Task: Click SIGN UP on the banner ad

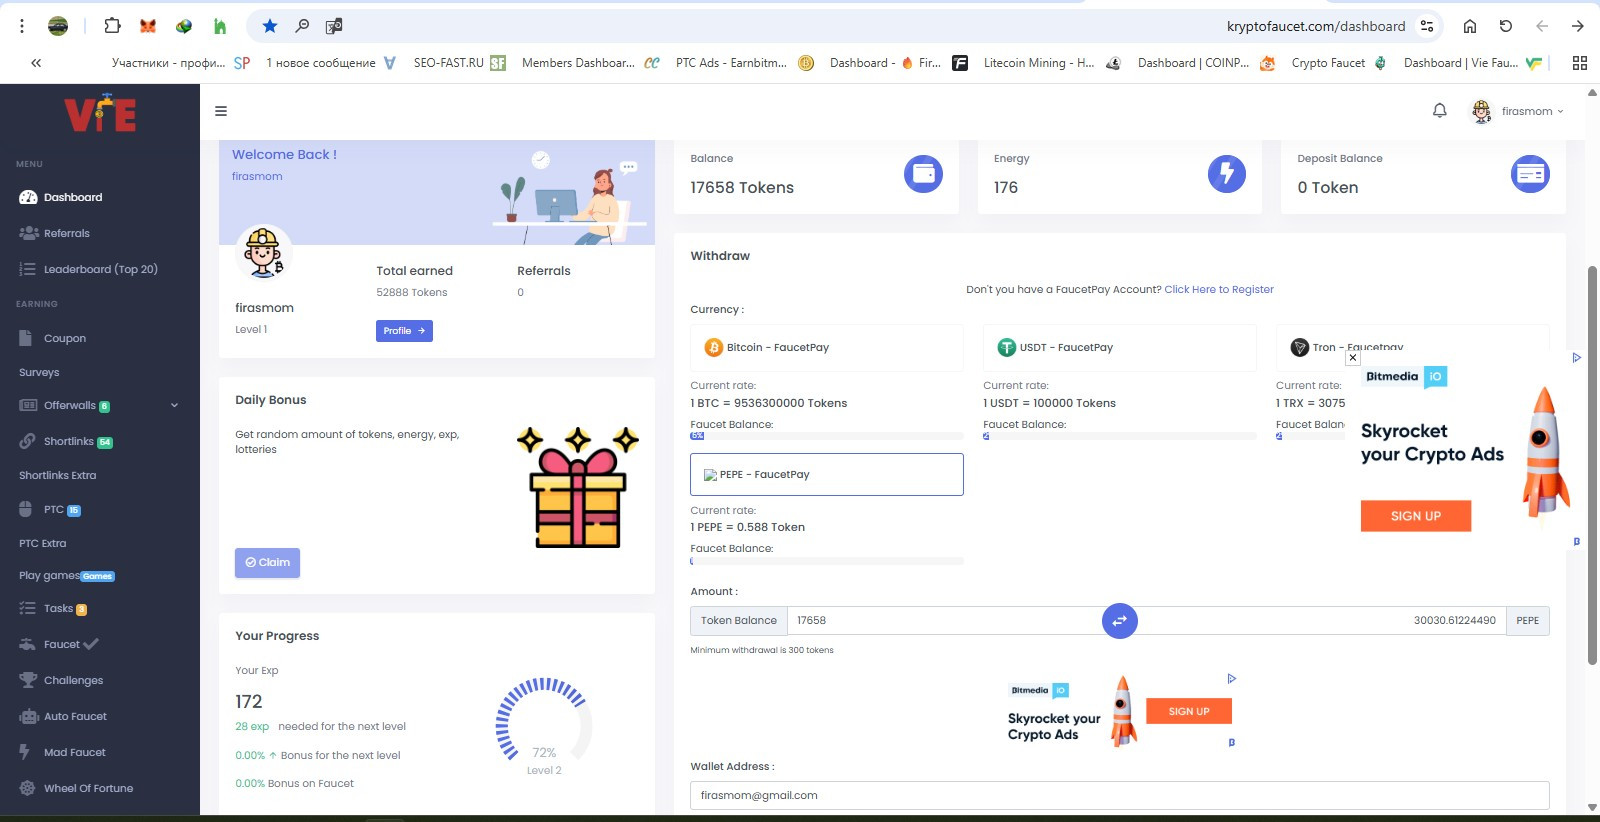Action: [1189, 711]
